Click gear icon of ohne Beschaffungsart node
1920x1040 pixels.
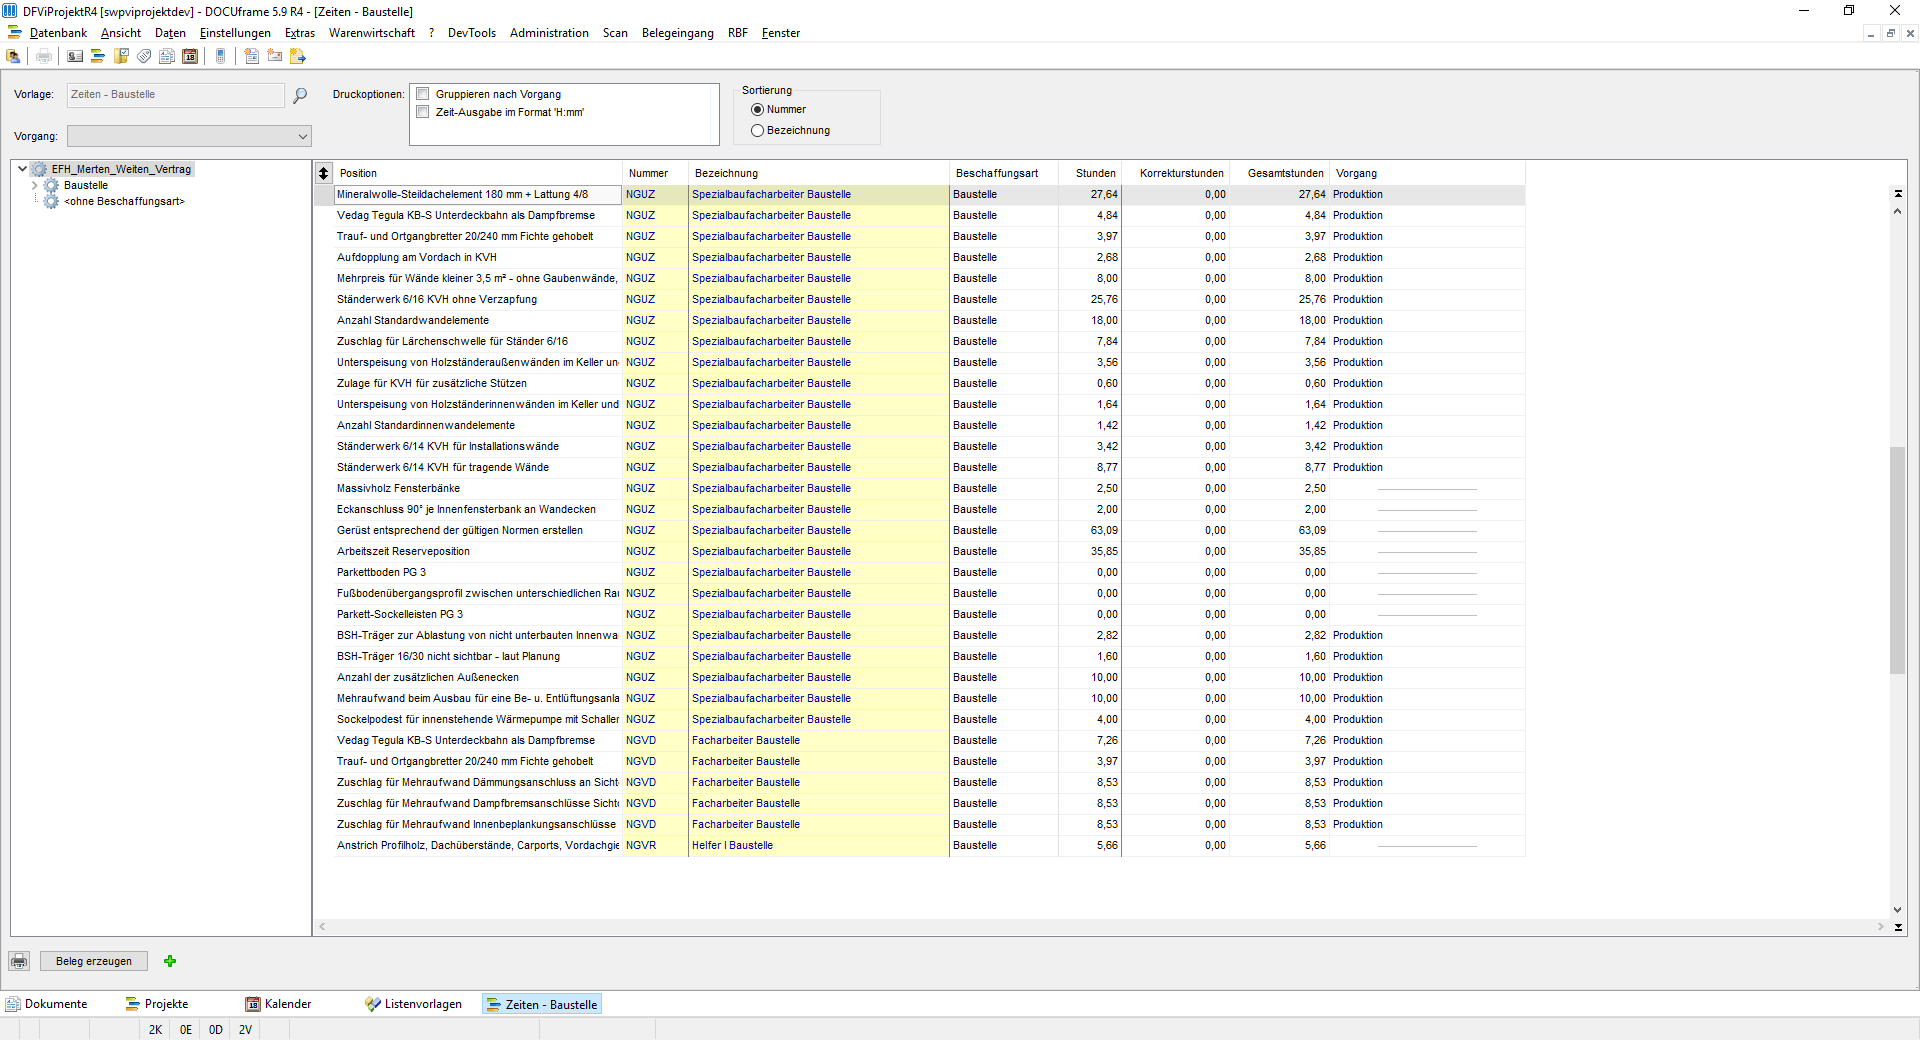(51, 201)
